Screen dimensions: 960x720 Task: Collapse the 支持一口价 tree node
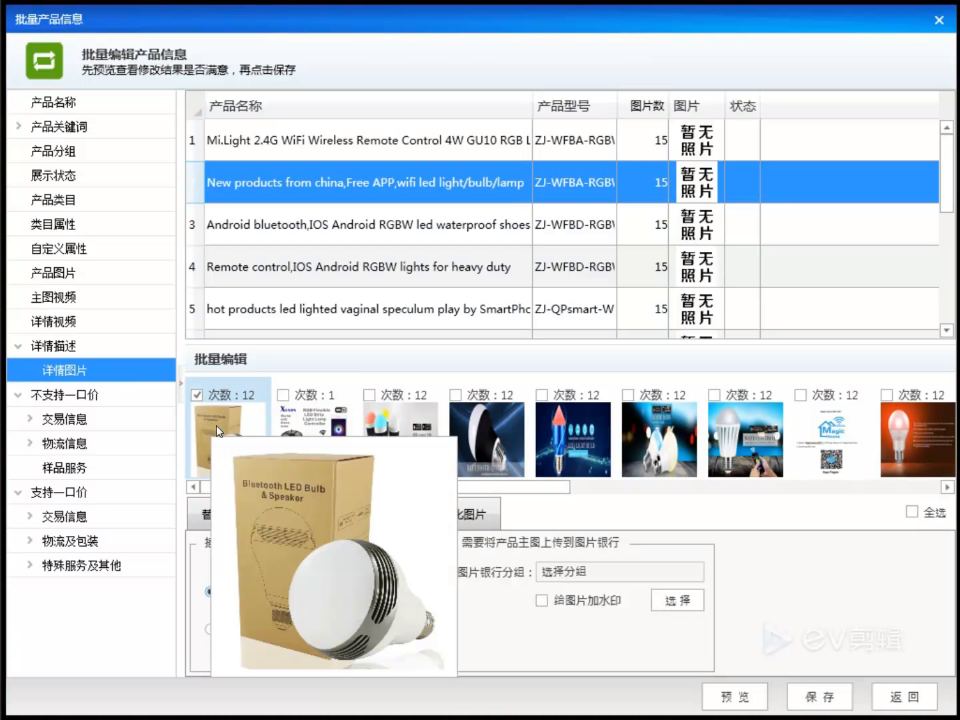[18, 492]
